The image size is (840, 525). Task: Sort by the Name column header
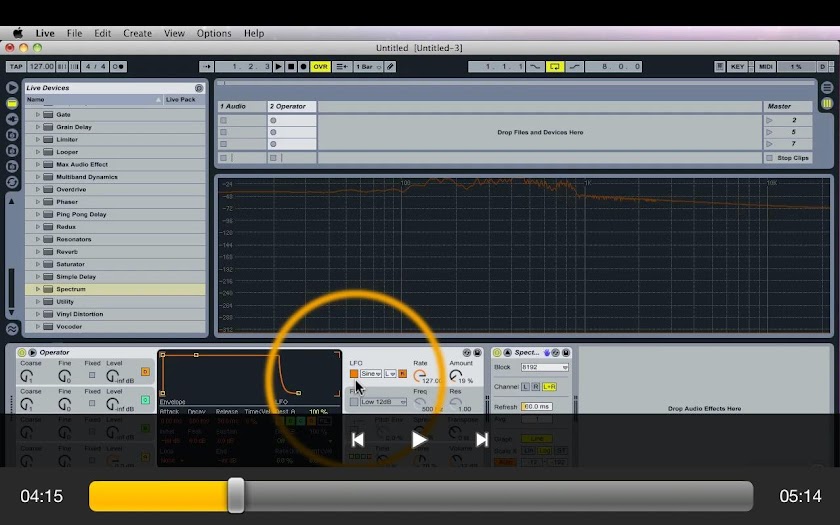click(x=94, y=100)
